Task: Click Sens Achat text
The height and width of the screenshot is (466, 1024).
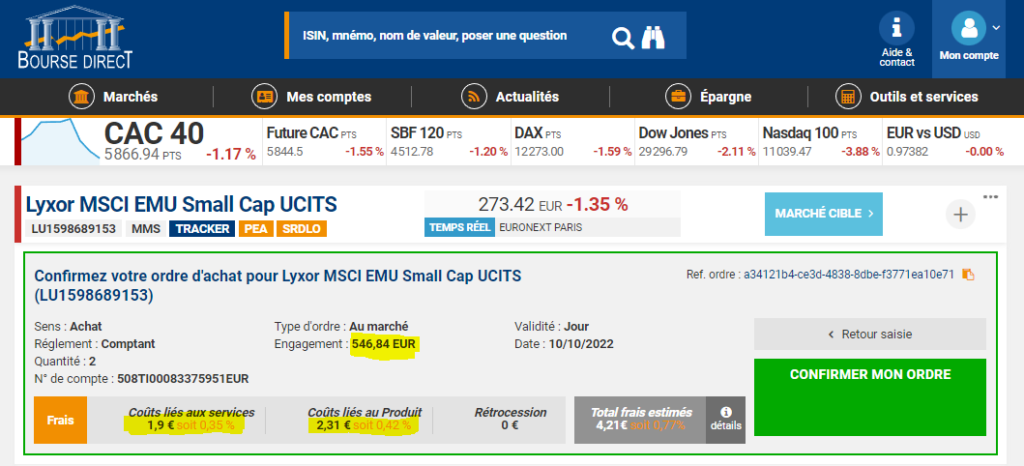Action: [x=67, y=326]
